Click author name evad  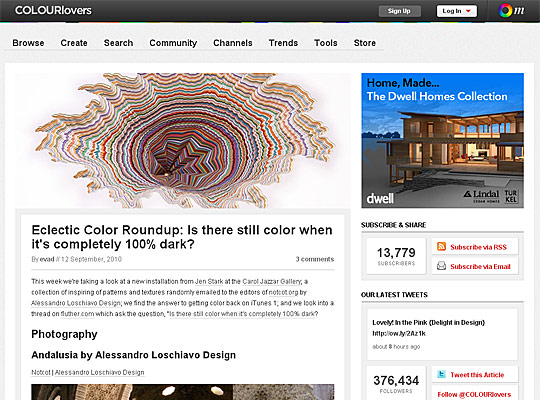47,259
